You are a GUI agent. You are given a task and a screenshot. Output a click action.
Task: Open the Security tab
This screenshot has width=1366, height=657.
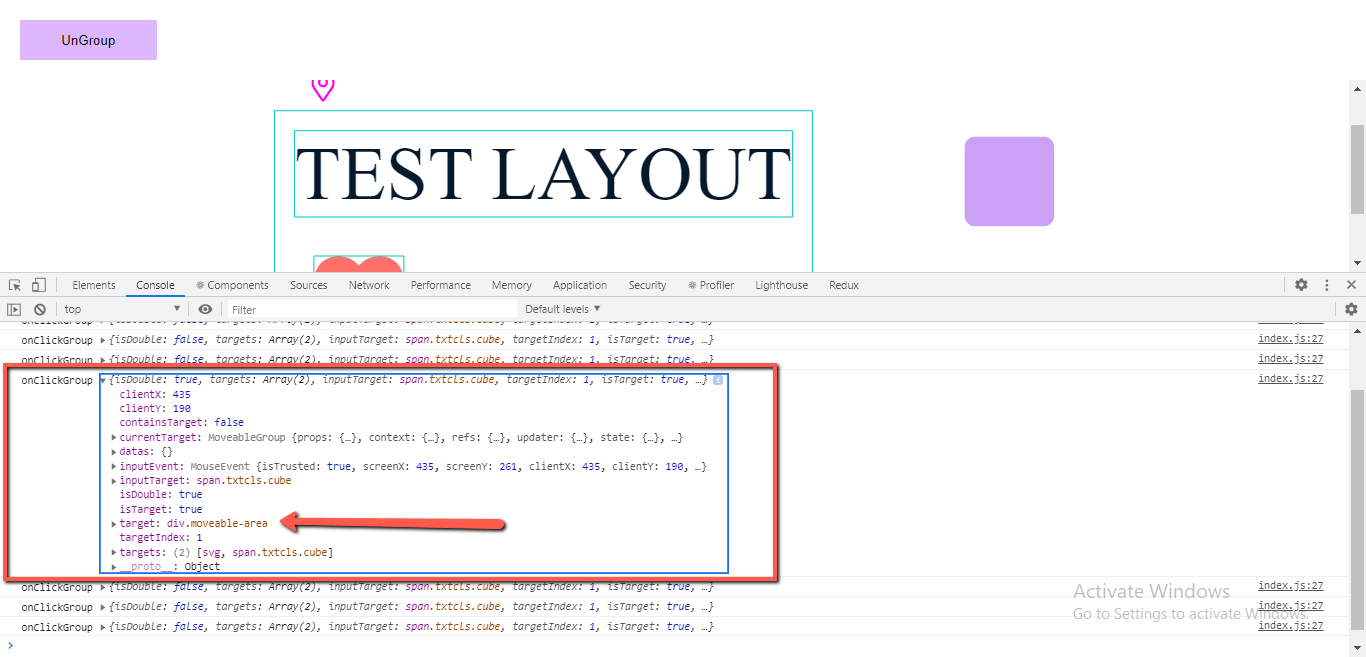point(647,285)
